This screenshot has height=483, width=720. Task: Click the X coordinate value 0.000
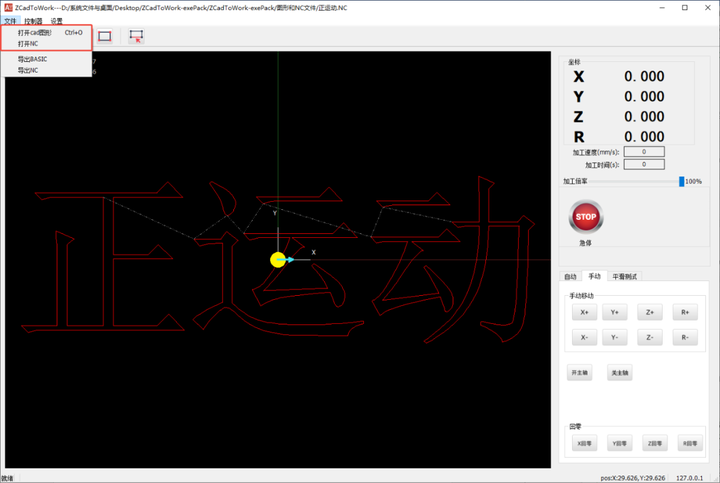[644, 76]
